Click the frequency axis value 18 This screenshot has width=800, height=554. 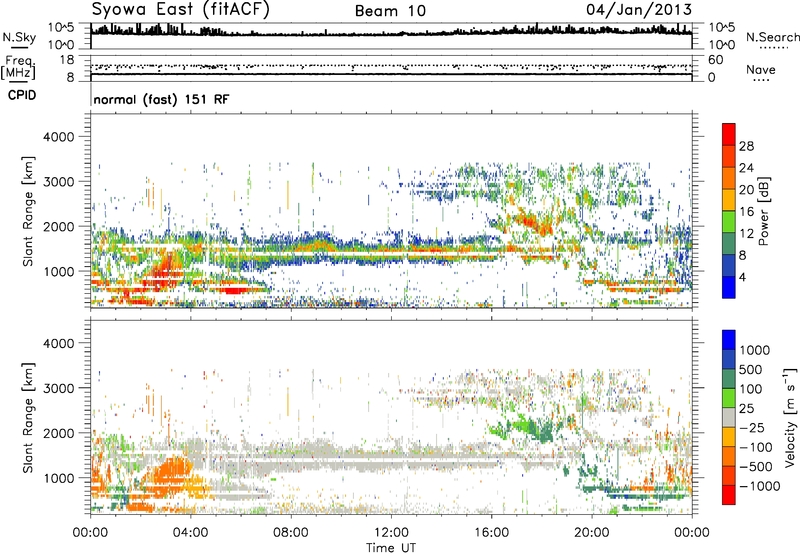tap(67, 60)
